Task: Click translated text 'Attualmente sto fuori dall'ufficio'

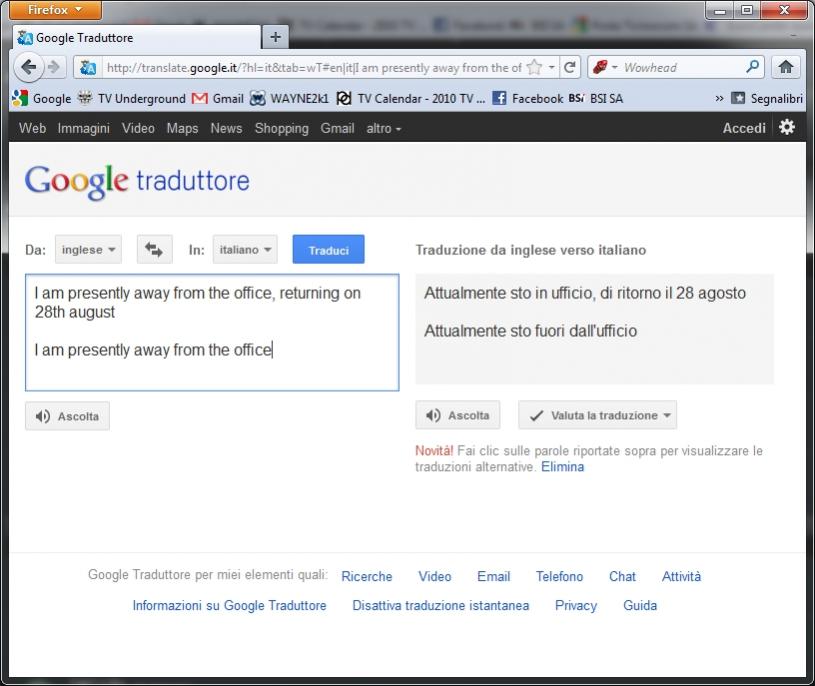Action: tap(531, 331)
